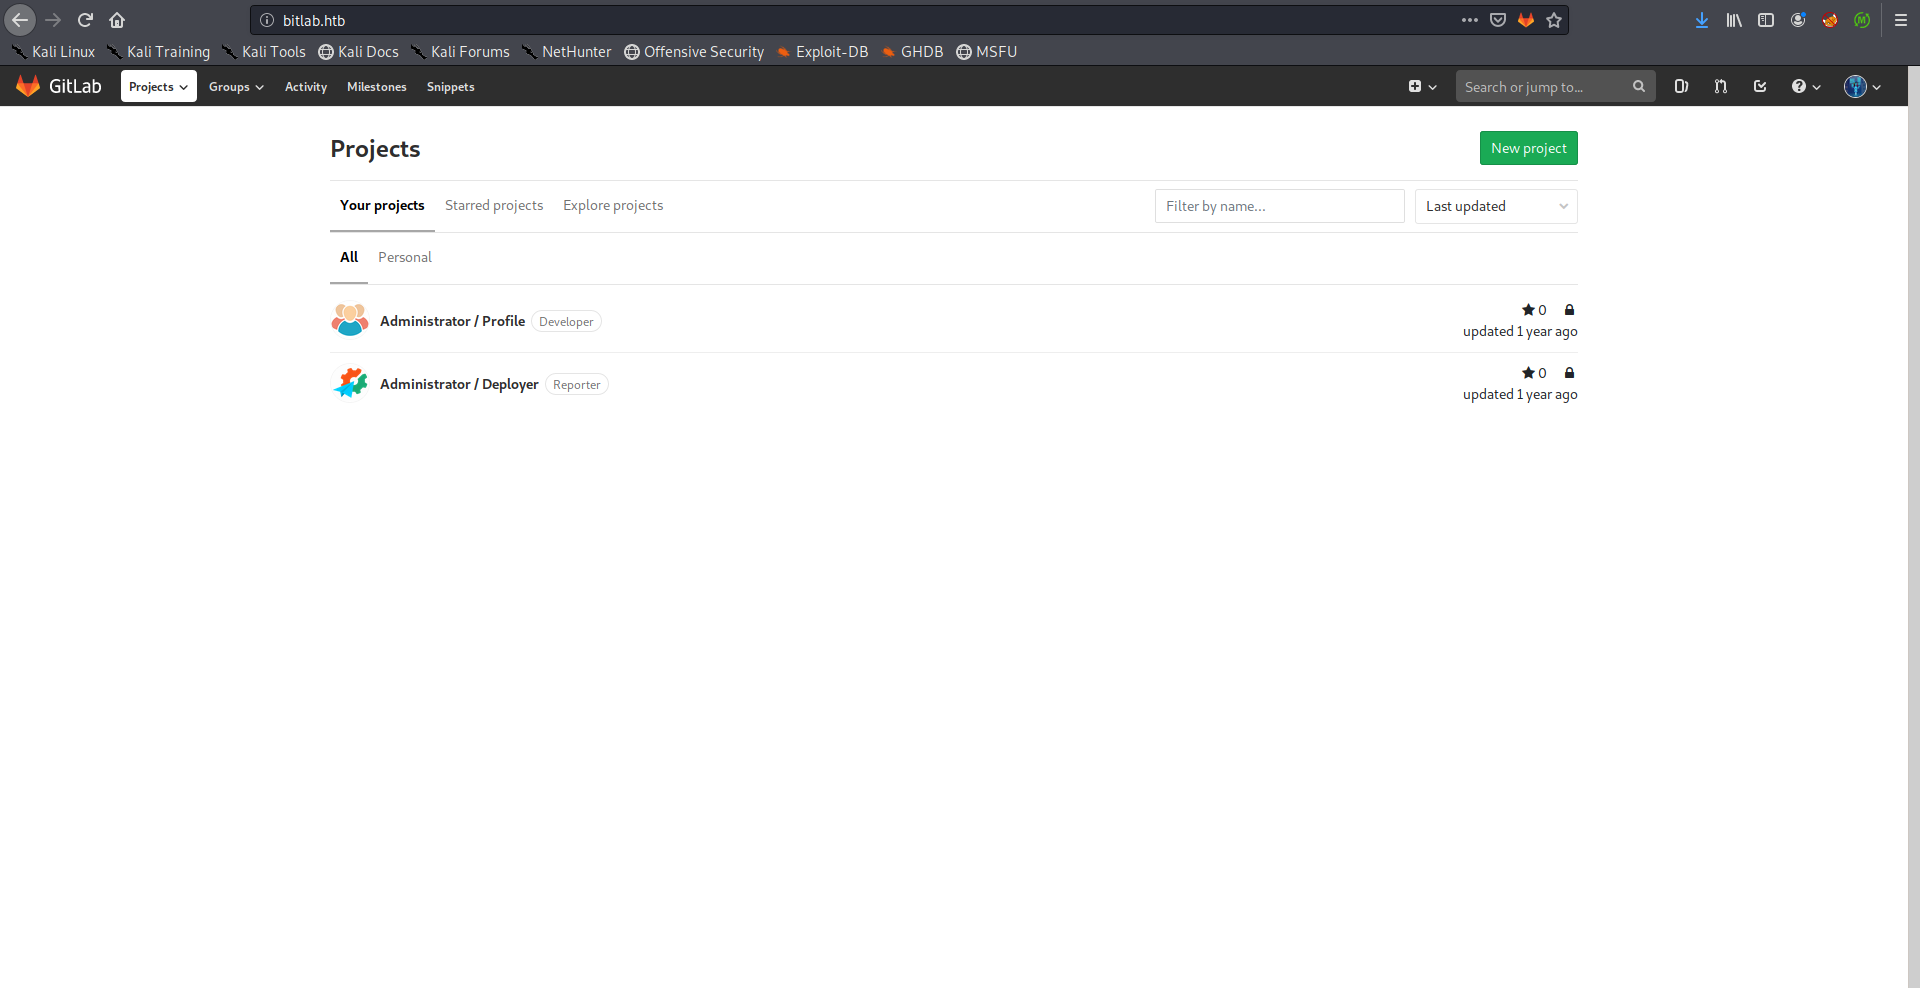Open the Activity menu item
1920x988 pixels.
click(306, 87)
